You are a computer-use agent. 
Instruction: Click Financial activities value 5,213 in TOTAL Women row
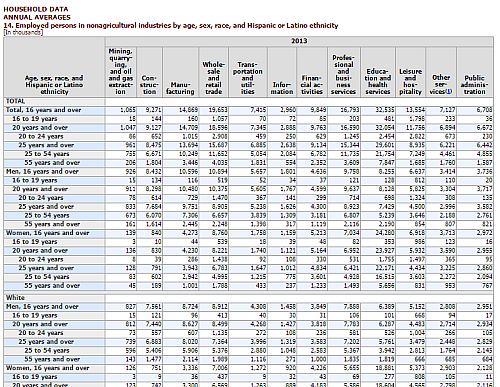pos(318,233)
